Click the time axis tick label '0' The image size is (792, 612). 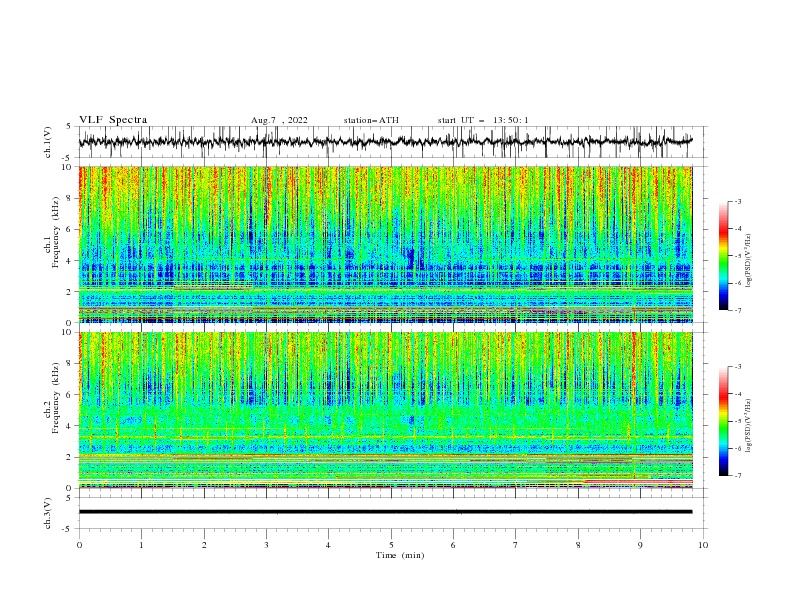point(79,545)
